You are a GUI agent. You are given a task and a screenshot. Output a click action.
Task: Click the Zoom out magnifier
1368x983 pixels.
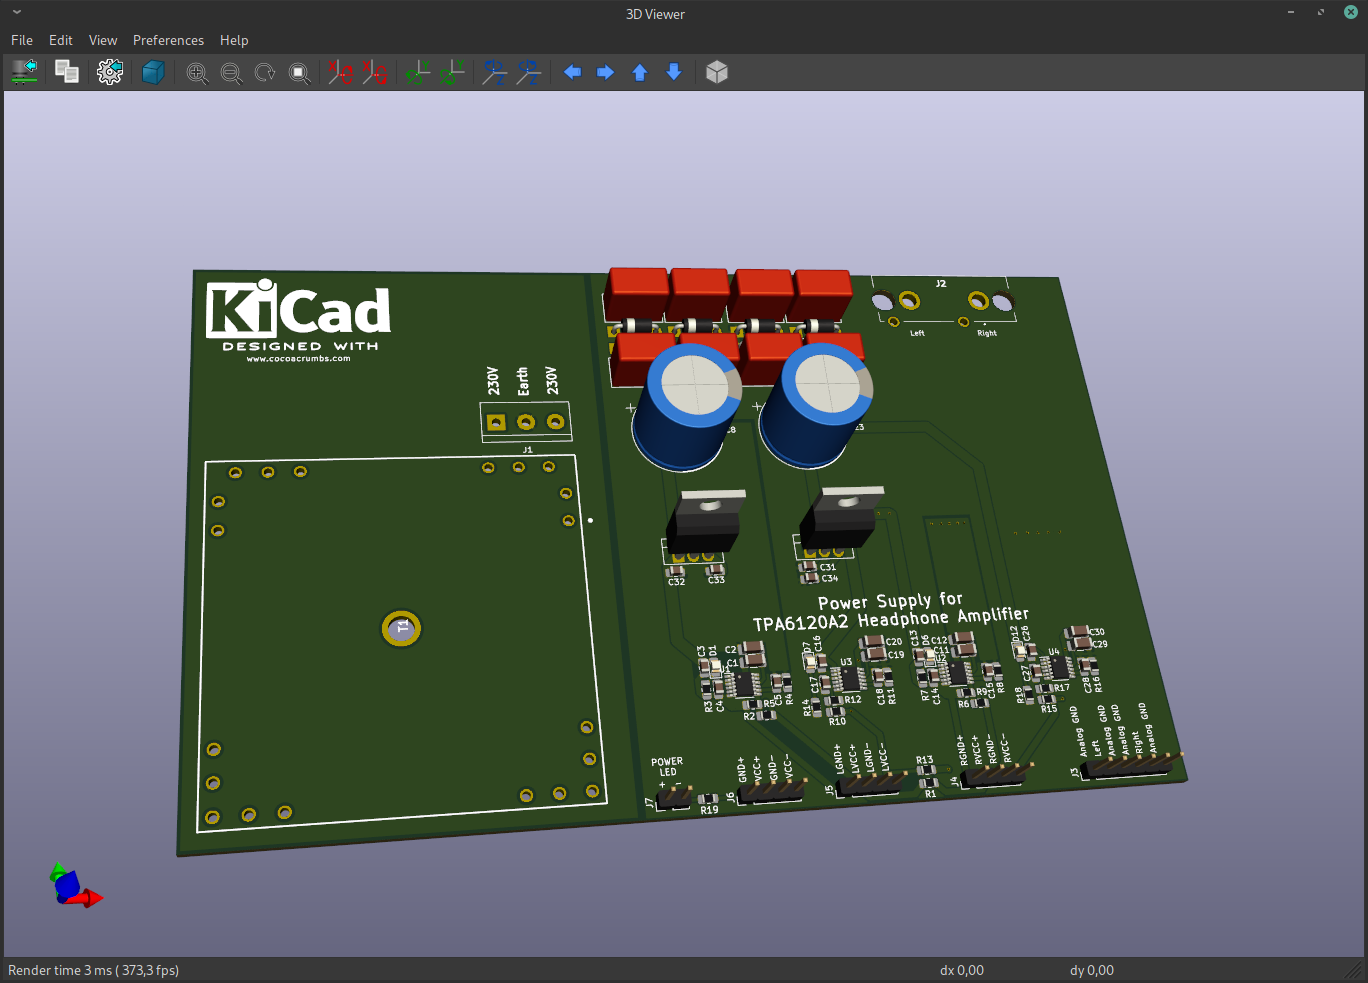(x=231, y=72)
